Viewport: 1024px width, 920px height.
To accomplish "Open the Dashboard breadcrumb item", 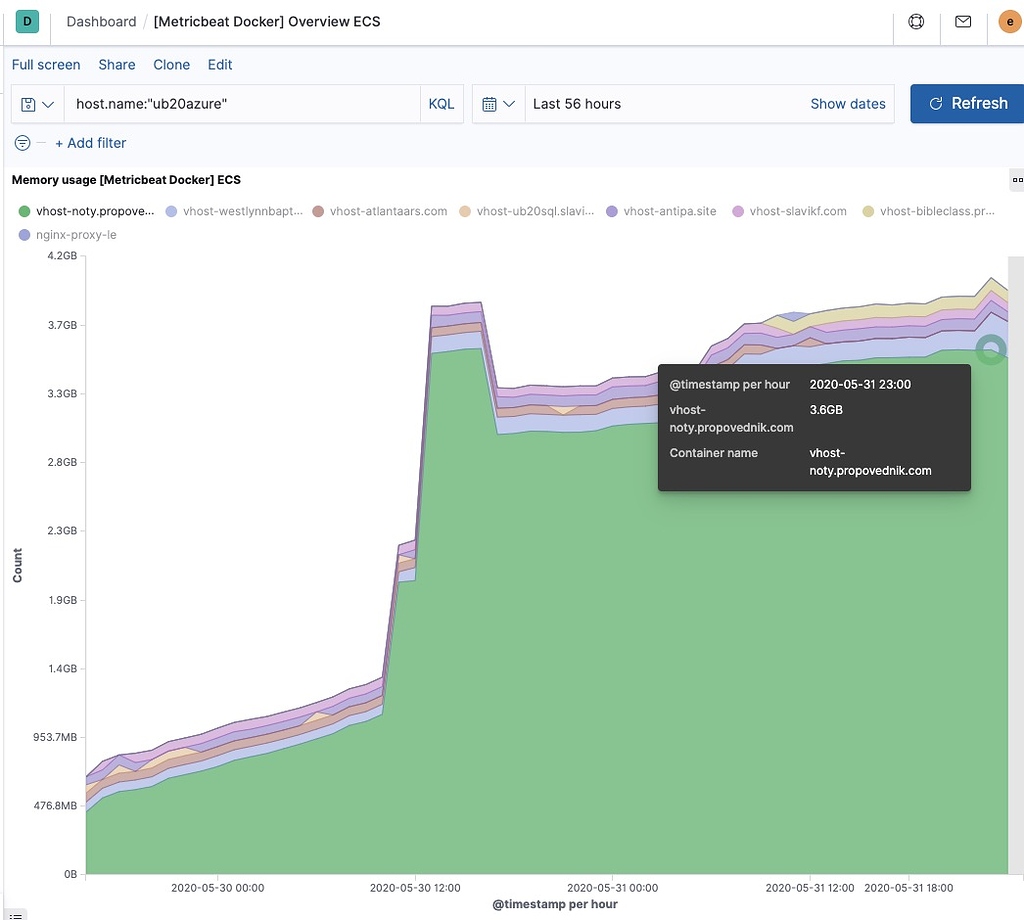I will click(x=100, y=20).
